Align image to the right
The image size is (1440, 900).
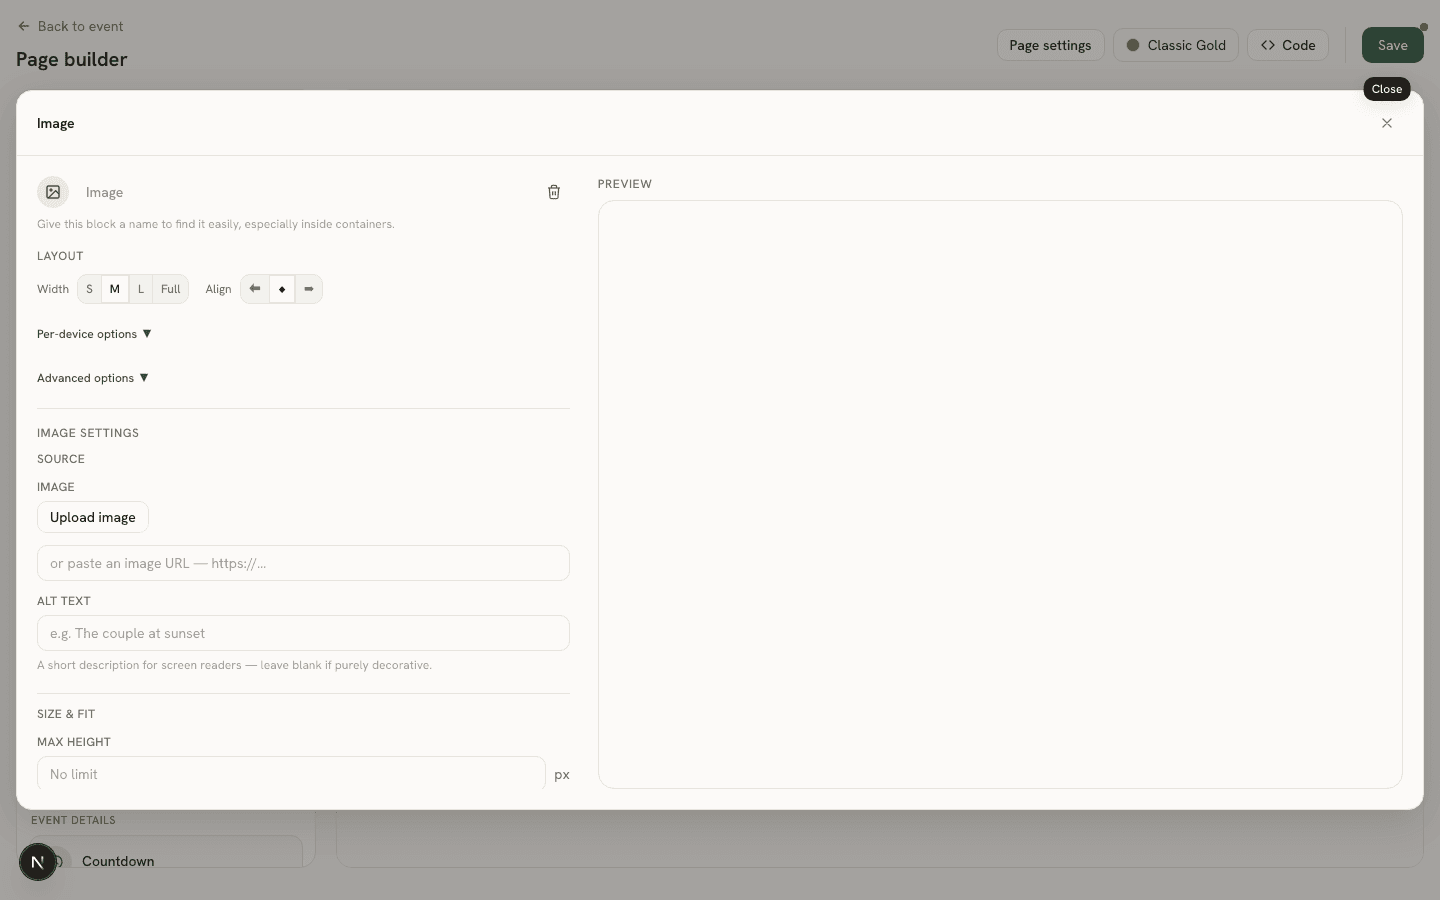pyautogui.click(x=309, y=289)
